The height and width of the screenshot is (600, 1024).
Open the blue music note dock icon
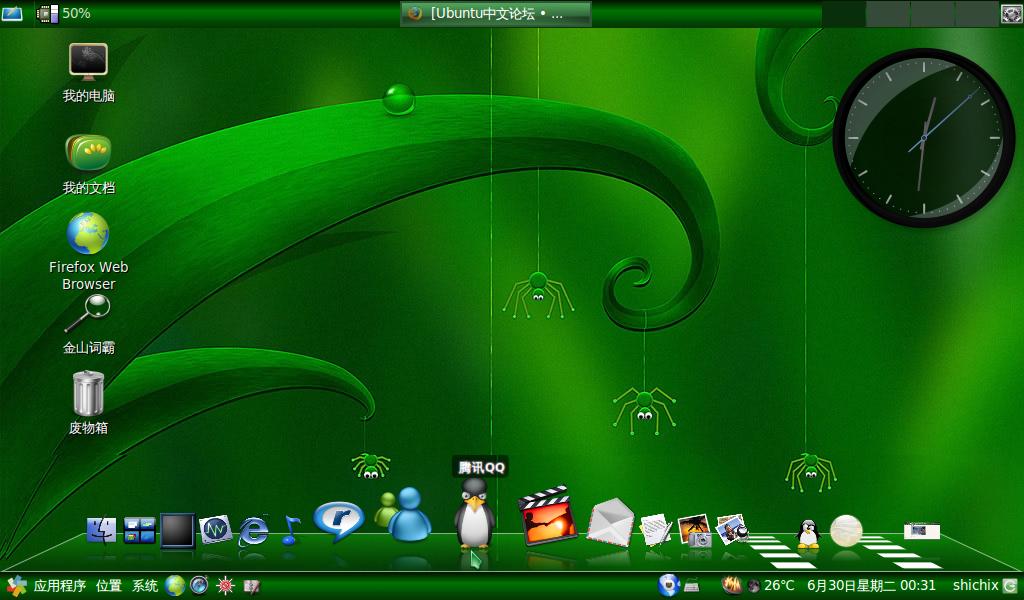click(x=291, y=529)
